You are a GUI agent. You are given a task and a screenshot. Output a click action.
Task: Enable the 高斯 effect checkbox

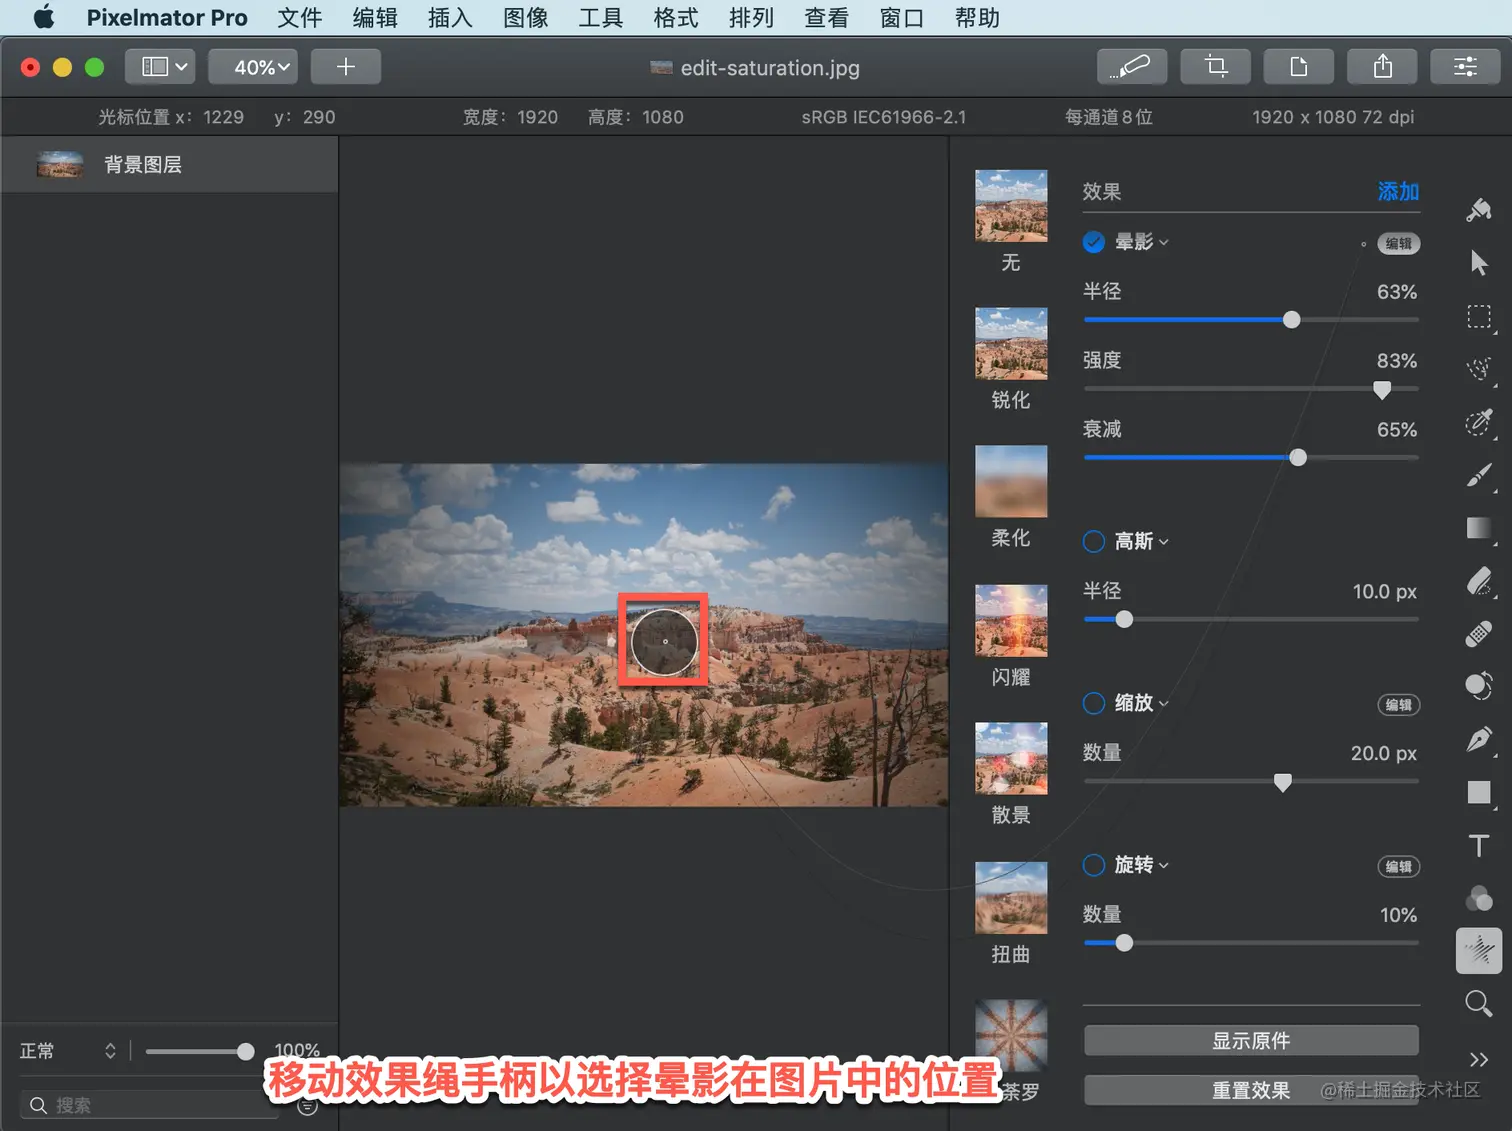pos(1094,541)
